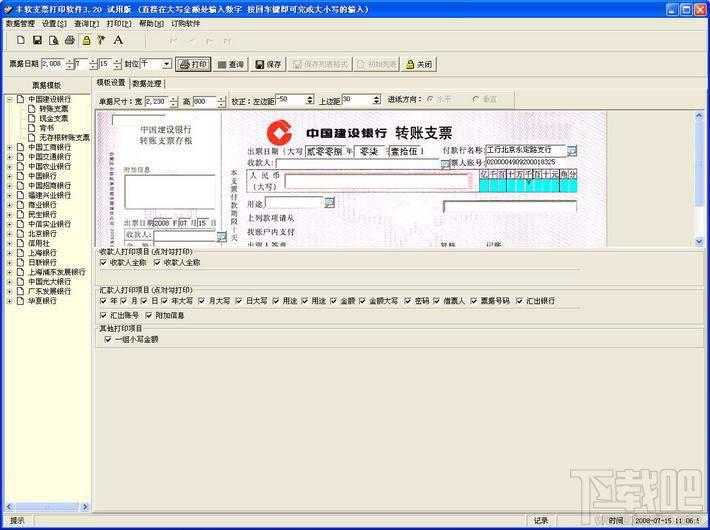The height and width of the screenshot is (530, 710).
Task: Click the cheque preview vertical scrollbar
Action: tap(699, 178)
